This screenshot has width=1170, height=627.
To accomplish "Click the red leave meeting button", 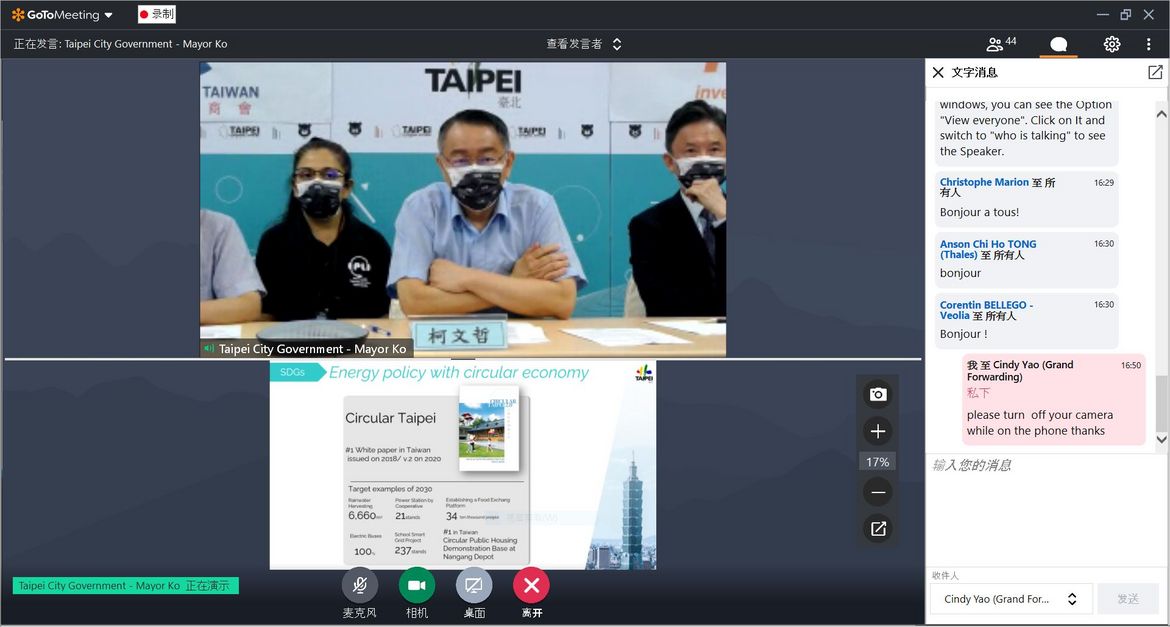I will click(531, 585).
